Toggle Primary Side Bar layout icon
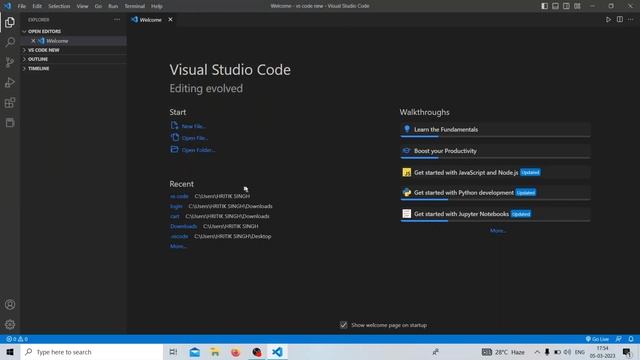Viewport: 640px width, 360px height. tap(544, 6)
